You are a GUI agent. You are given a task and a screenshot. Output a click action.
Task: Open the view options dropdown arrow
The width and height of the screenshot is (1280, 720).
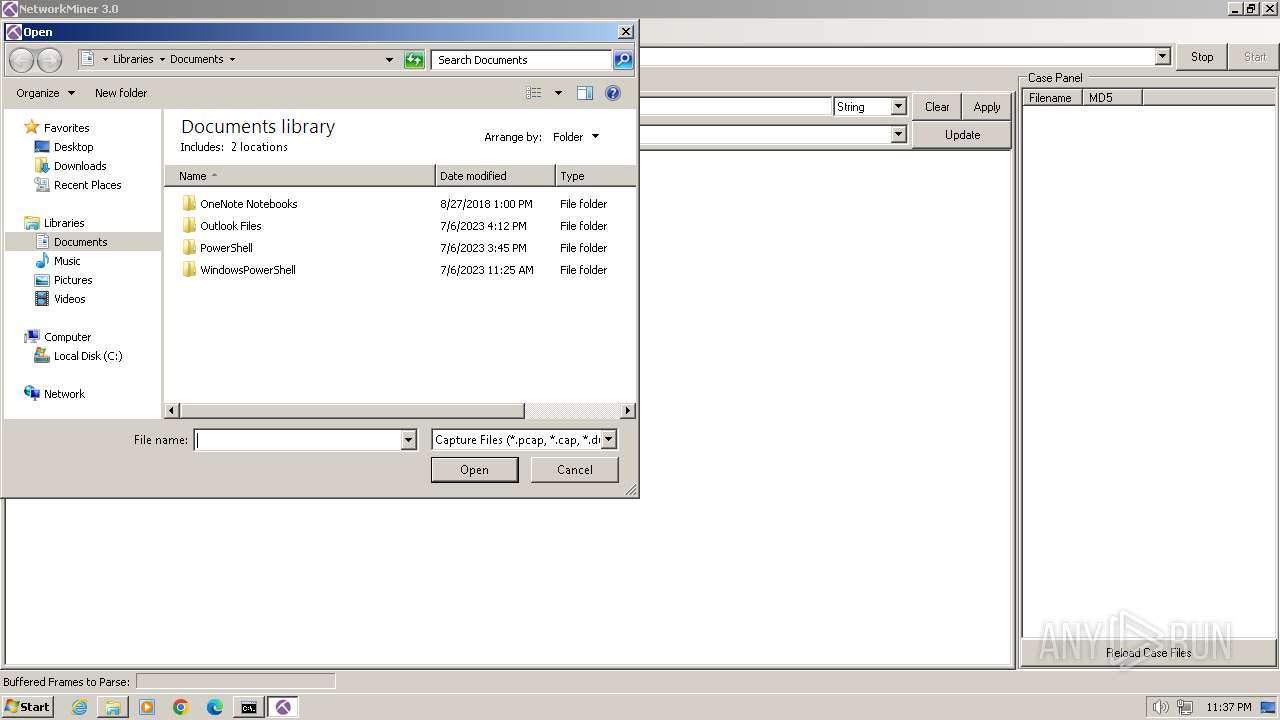pos(558,93)
